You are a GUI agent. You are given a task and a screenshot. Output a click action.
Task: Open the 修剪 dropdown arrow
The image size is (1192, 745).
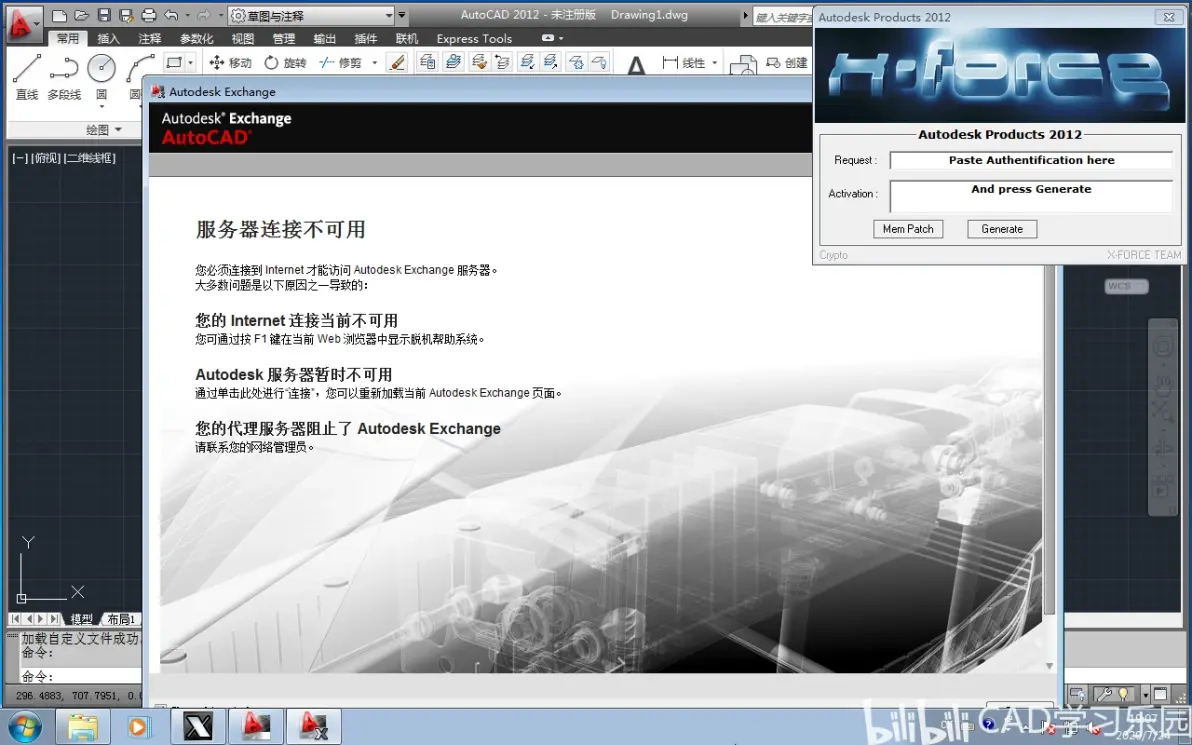click(374, 62)
